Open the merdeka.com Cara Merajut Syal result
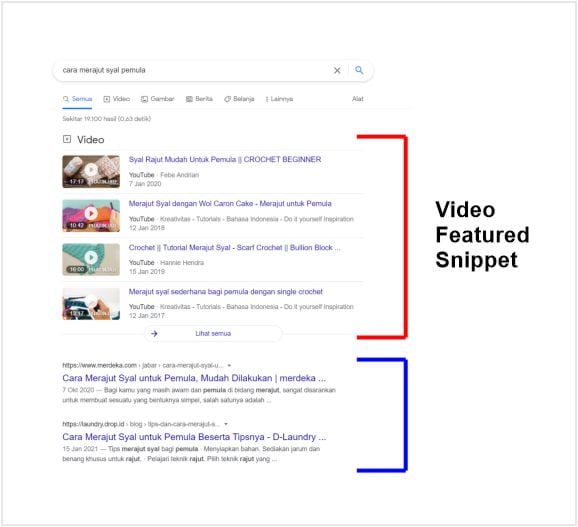 (194, 378)
